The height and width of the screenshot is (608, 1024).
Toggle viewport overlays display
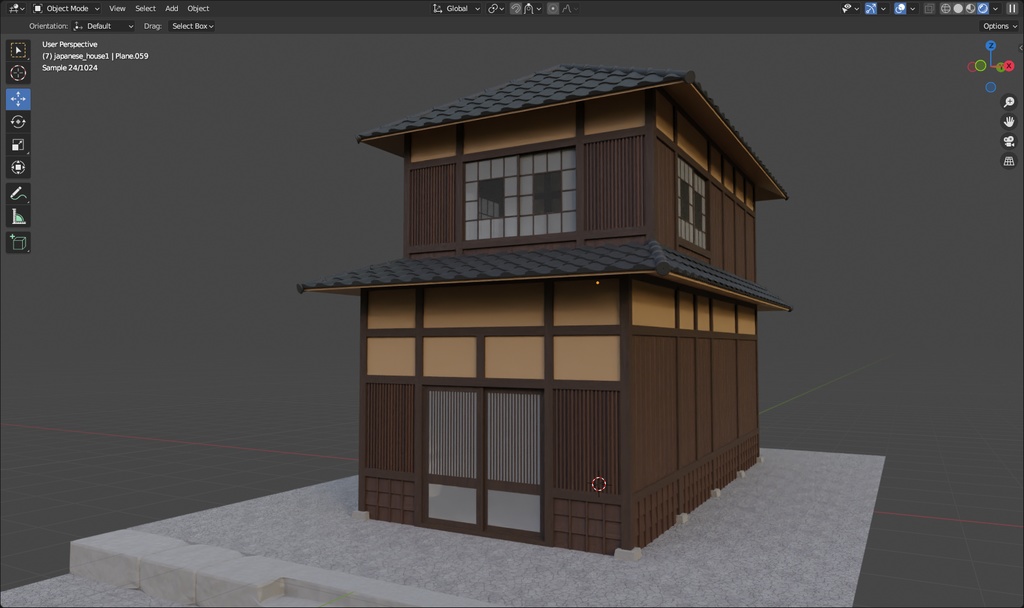point(900,8)
